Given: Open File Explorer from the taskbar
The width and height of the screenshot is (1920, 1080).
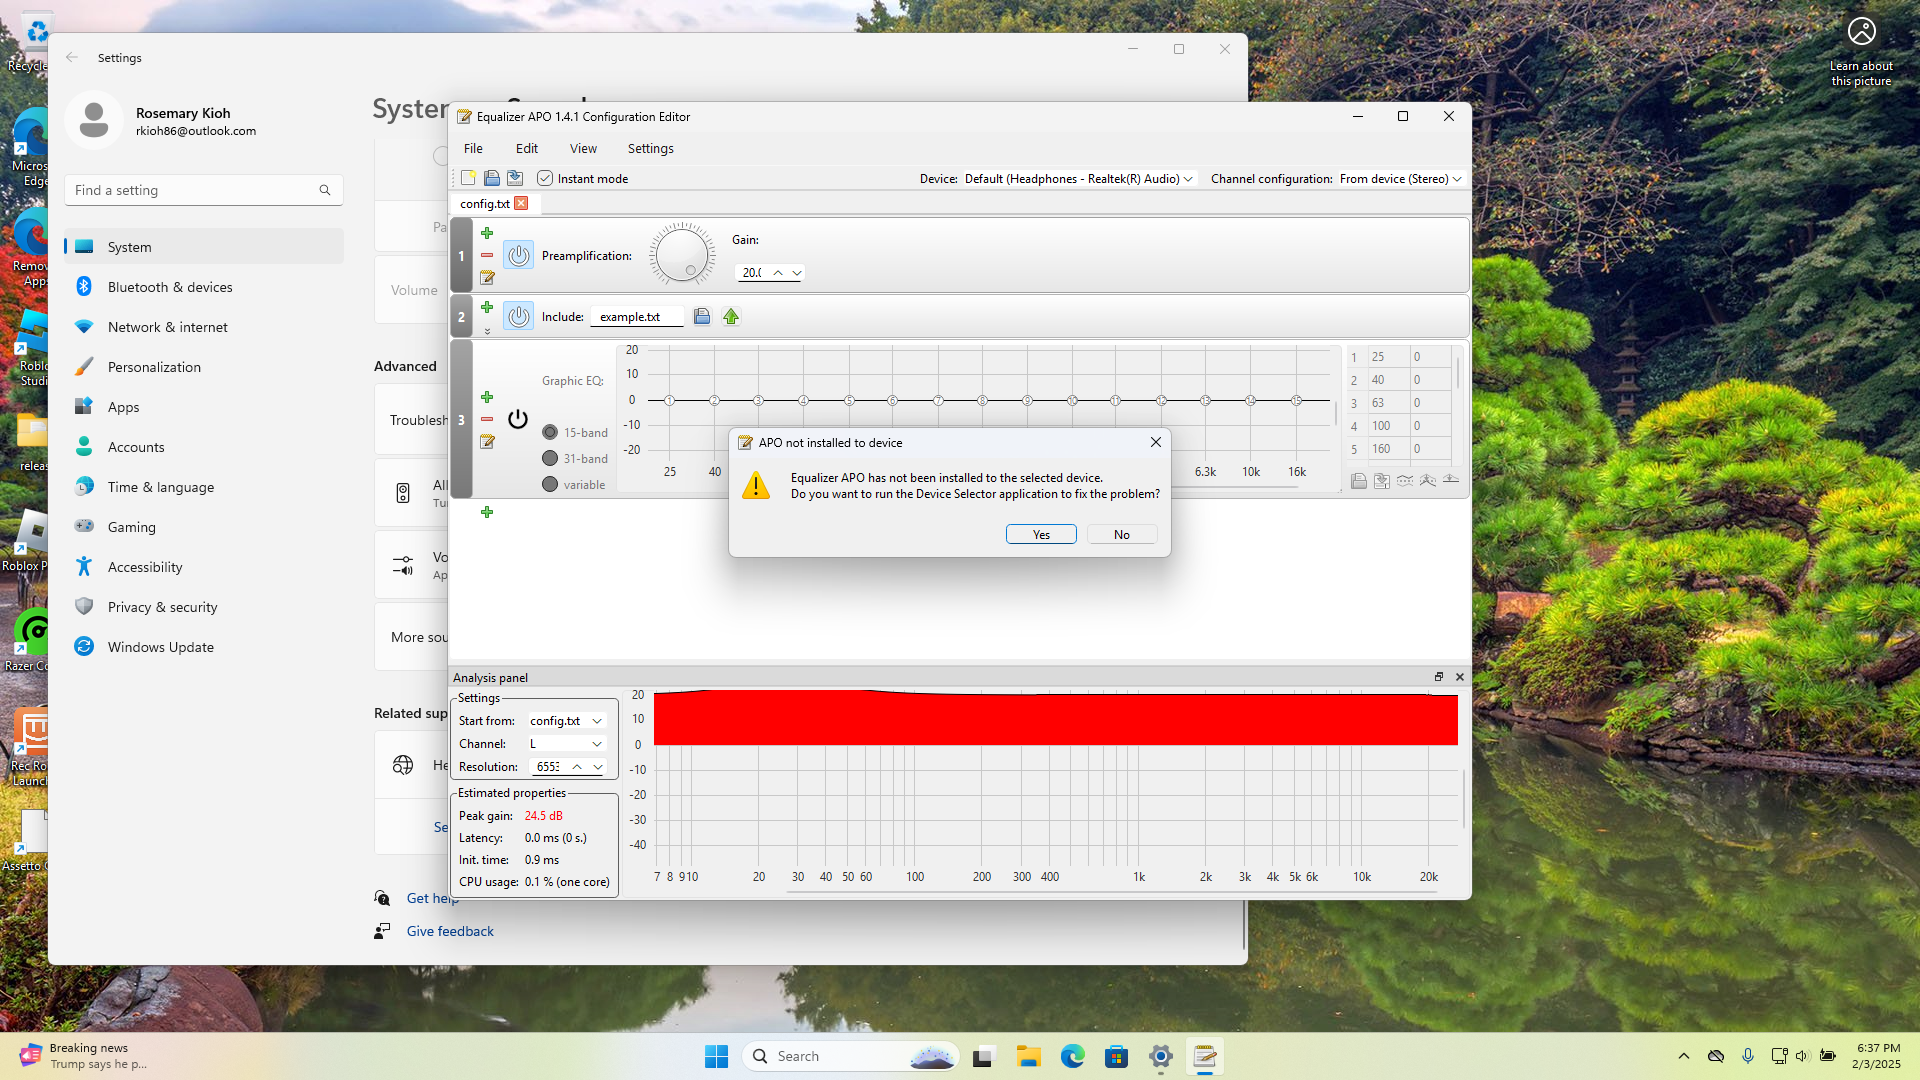Looking at the screenshot, I should point(1029,1056).
